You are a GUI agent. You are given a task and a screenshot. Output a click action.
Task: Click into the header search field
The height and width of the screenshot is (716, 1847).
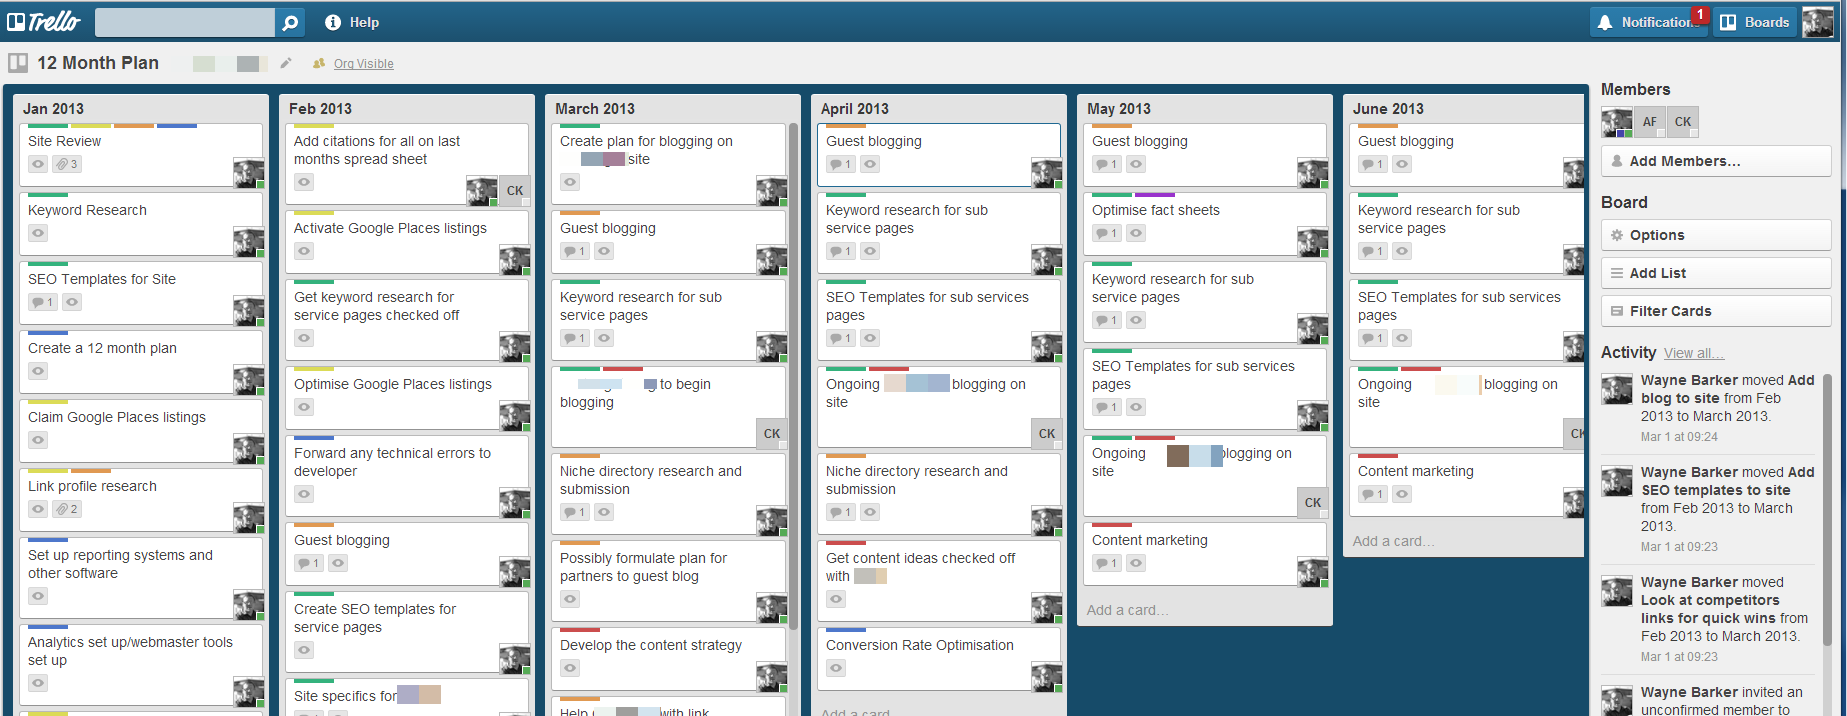point(185,22)
